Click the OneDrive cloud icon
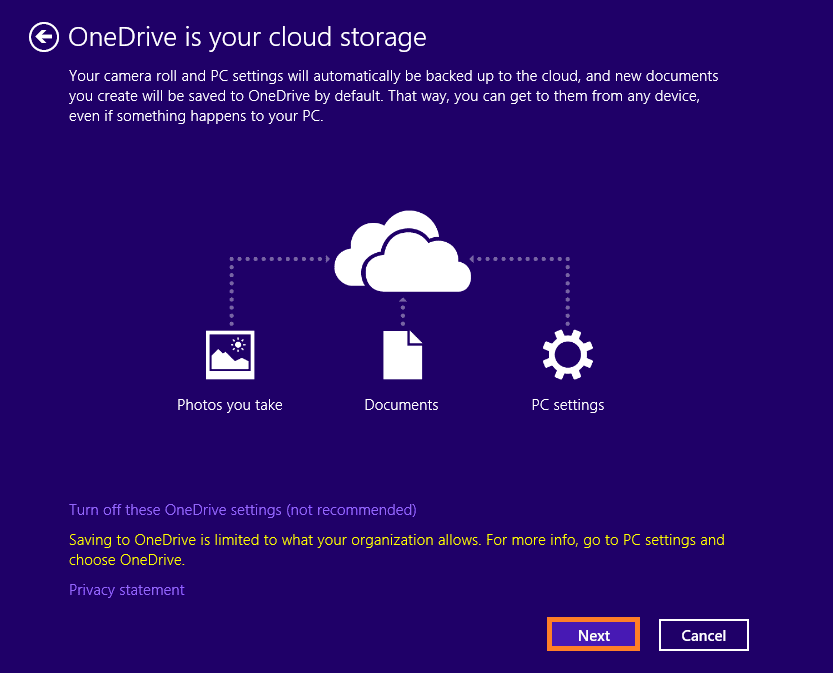Screen dimensions: 833x673 (402, 251)
